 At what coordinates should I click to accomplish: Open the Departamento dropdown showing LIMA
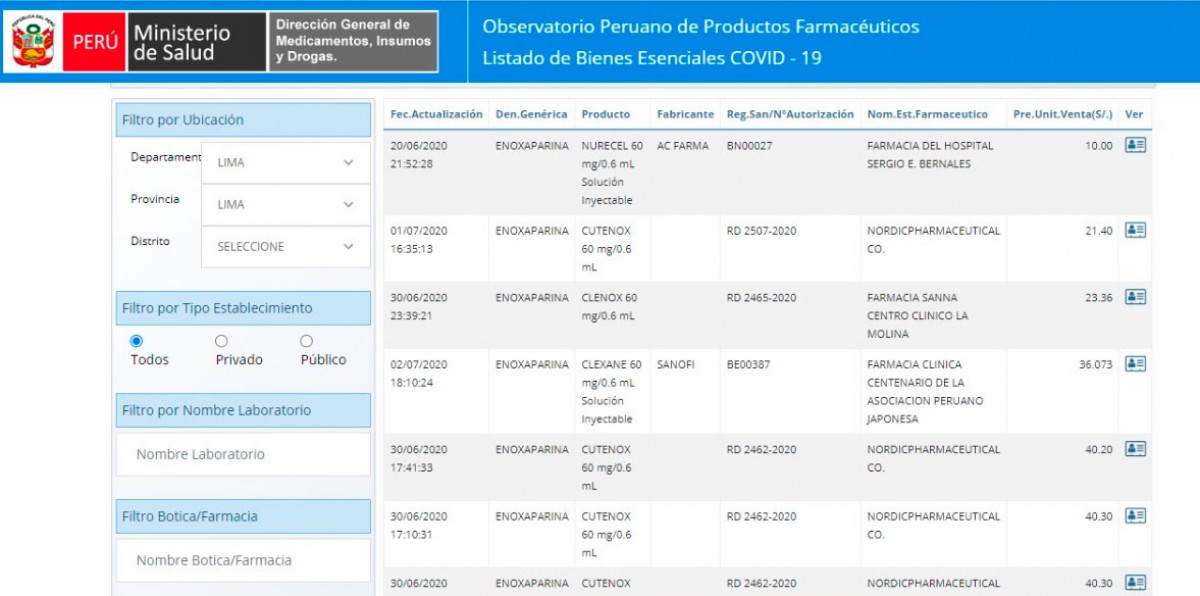click(285, 162)
